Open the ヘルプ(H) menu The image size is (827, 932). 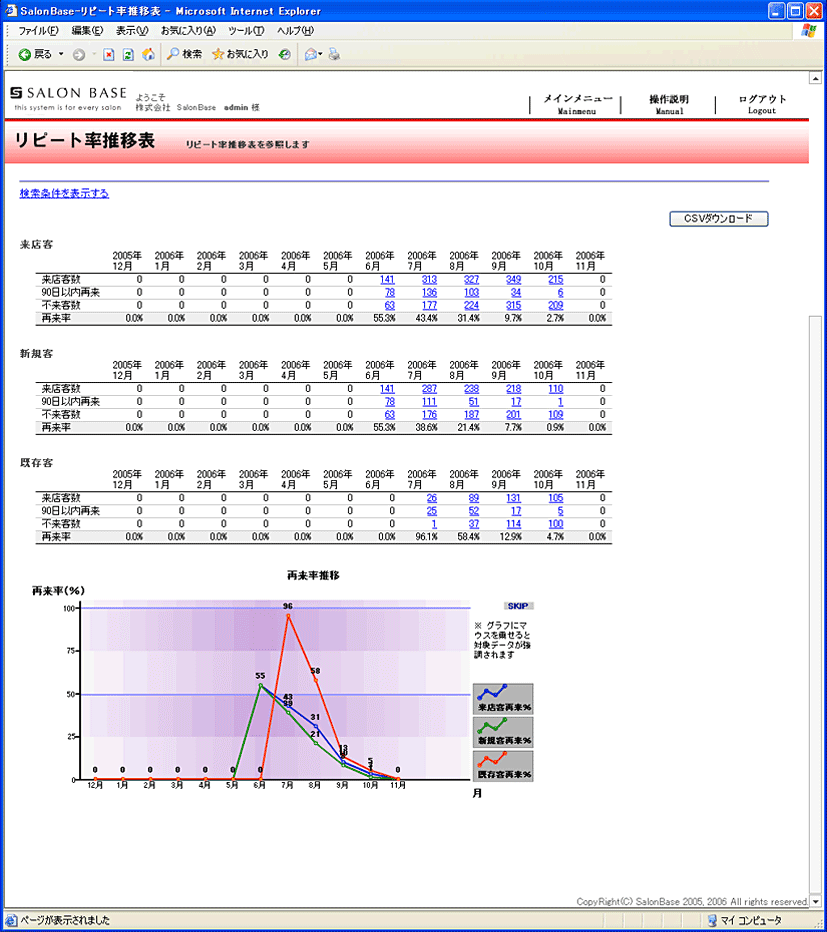[x=295, y=30]
